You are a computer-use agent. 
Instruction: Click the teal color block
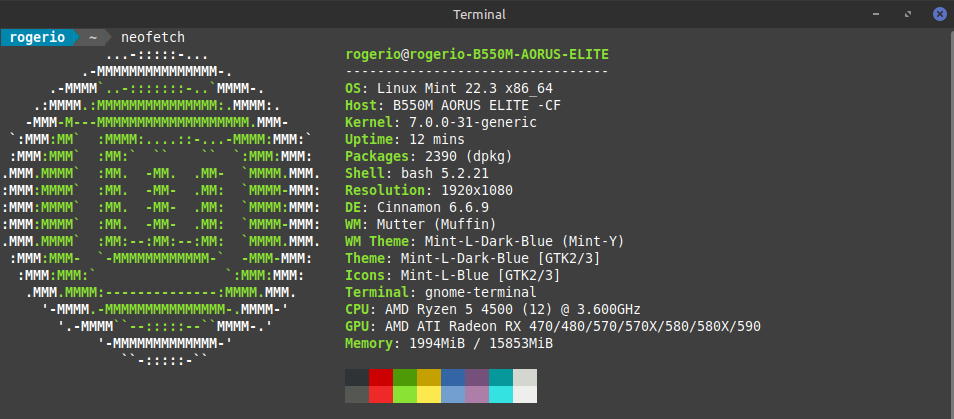tap(501, 378)
